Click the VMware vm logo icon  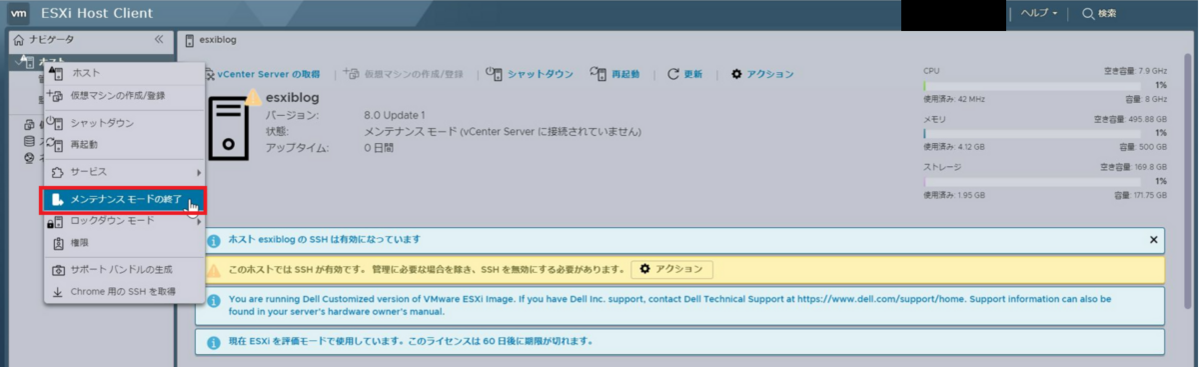tap(18, 14)
